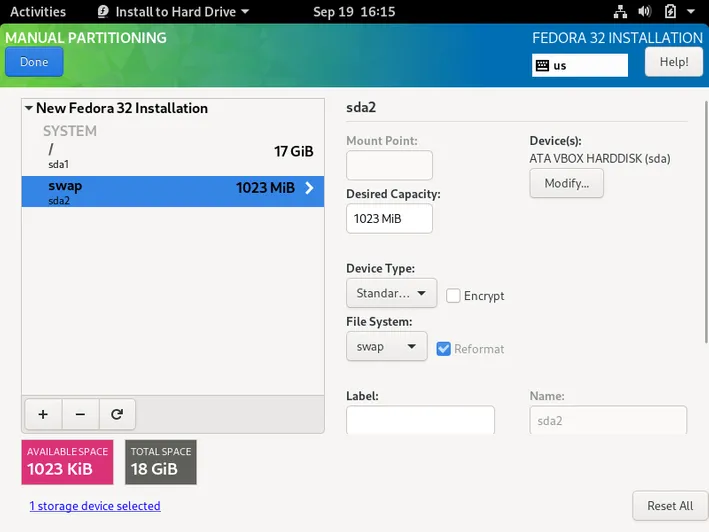Viewport: 709px width, 532px height.
Task: Click the reload storage configuration icon
Action: (x=117, y=414)
